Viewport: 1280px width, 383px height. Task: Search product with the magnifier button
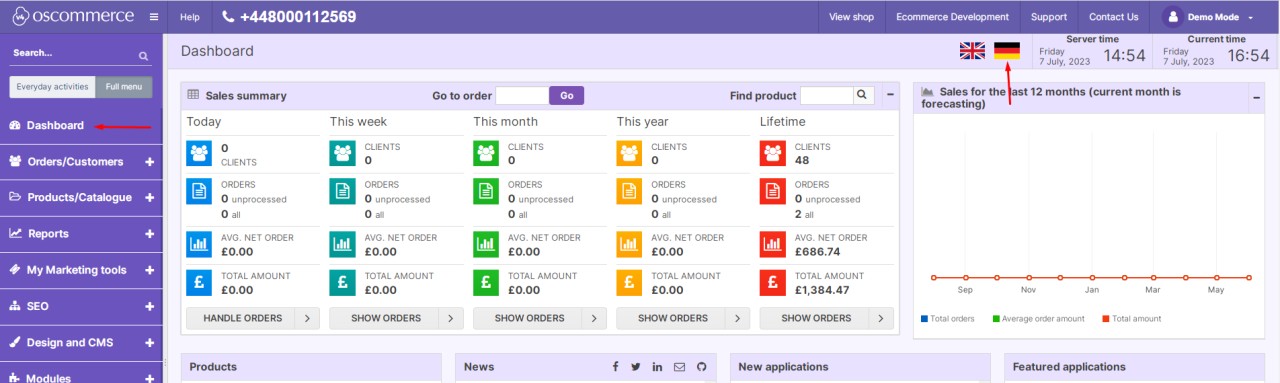click(863, 96)
